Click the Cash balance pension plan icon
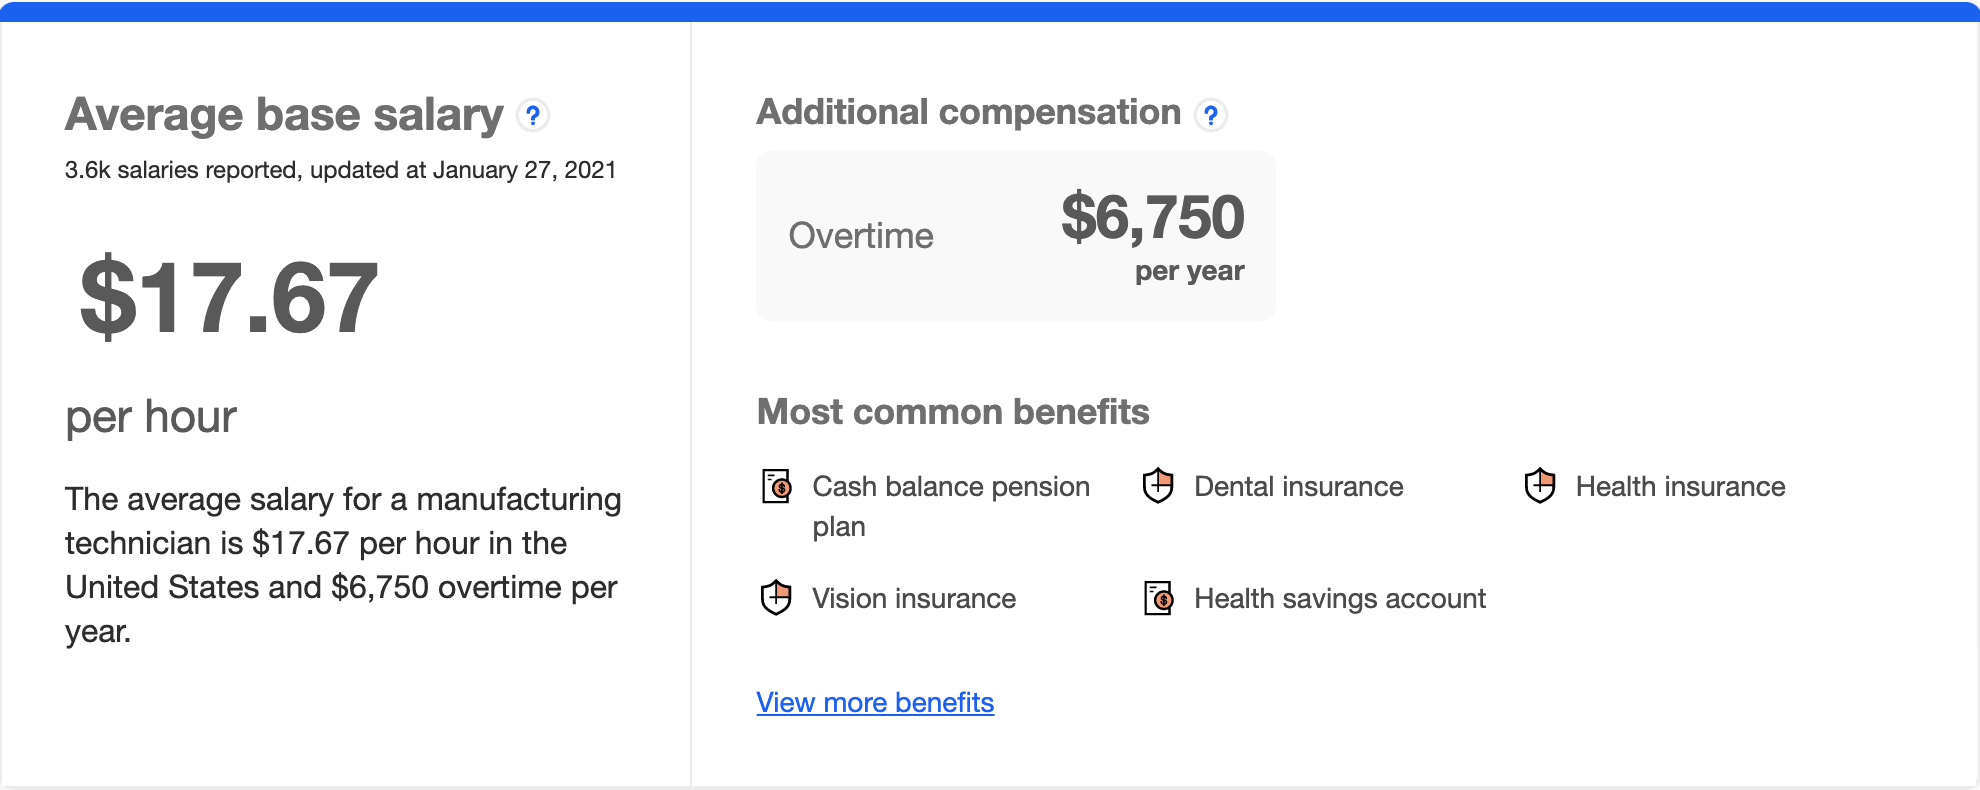This screenshot has height=790, width=1980. pyautogui.click(x=777, y=486)
